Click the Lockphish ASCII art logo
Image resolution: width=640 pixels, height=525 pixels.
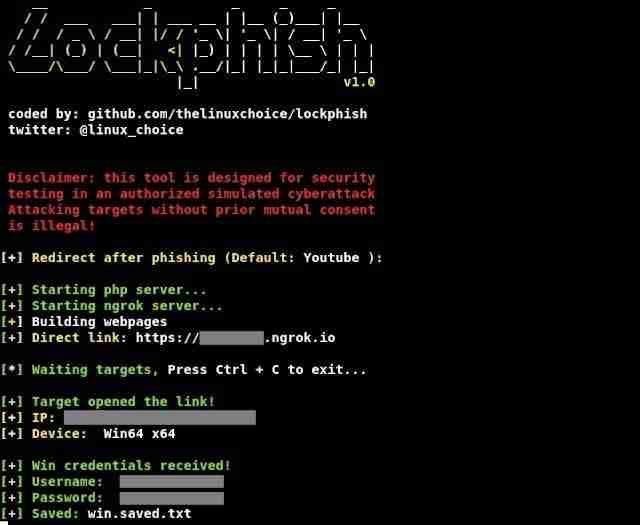click(x=191, y=48)
